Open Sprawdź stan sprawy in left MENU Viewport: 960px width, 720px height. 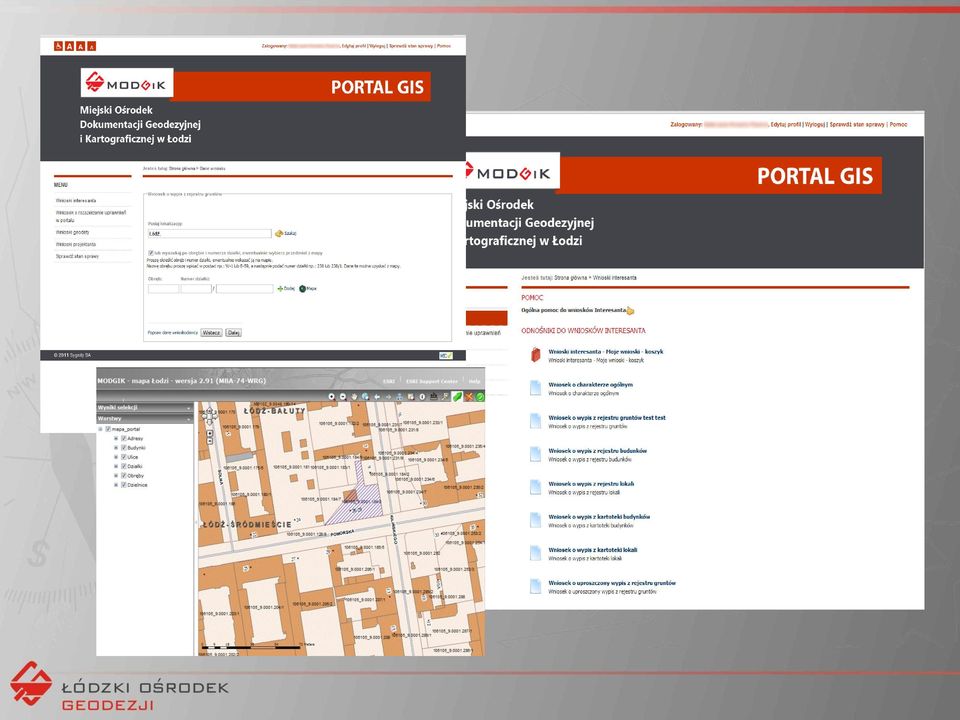77,257
